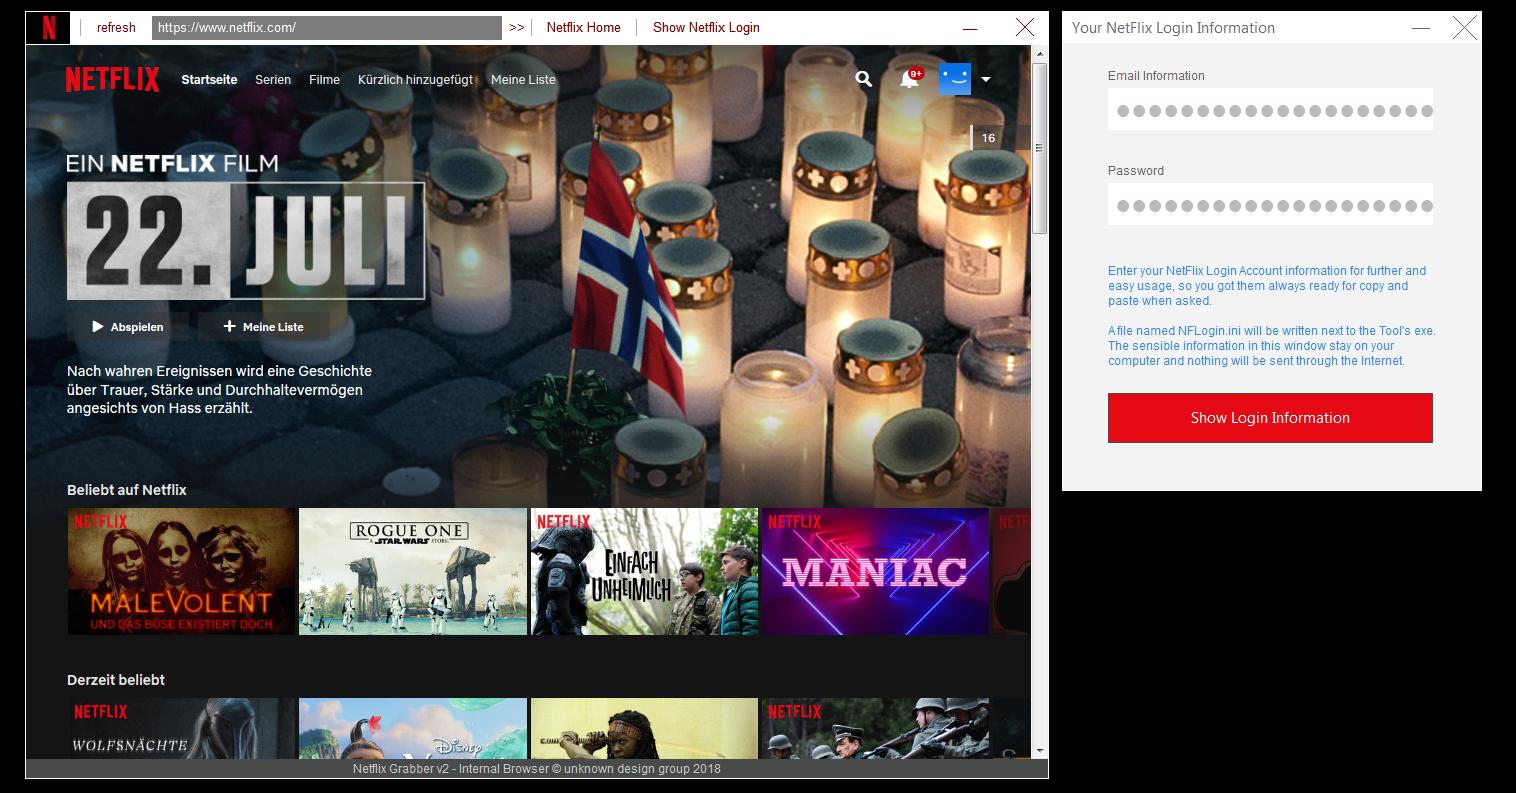
Task: Open the Netflix search magnifier
Action: tap(864, 79)
